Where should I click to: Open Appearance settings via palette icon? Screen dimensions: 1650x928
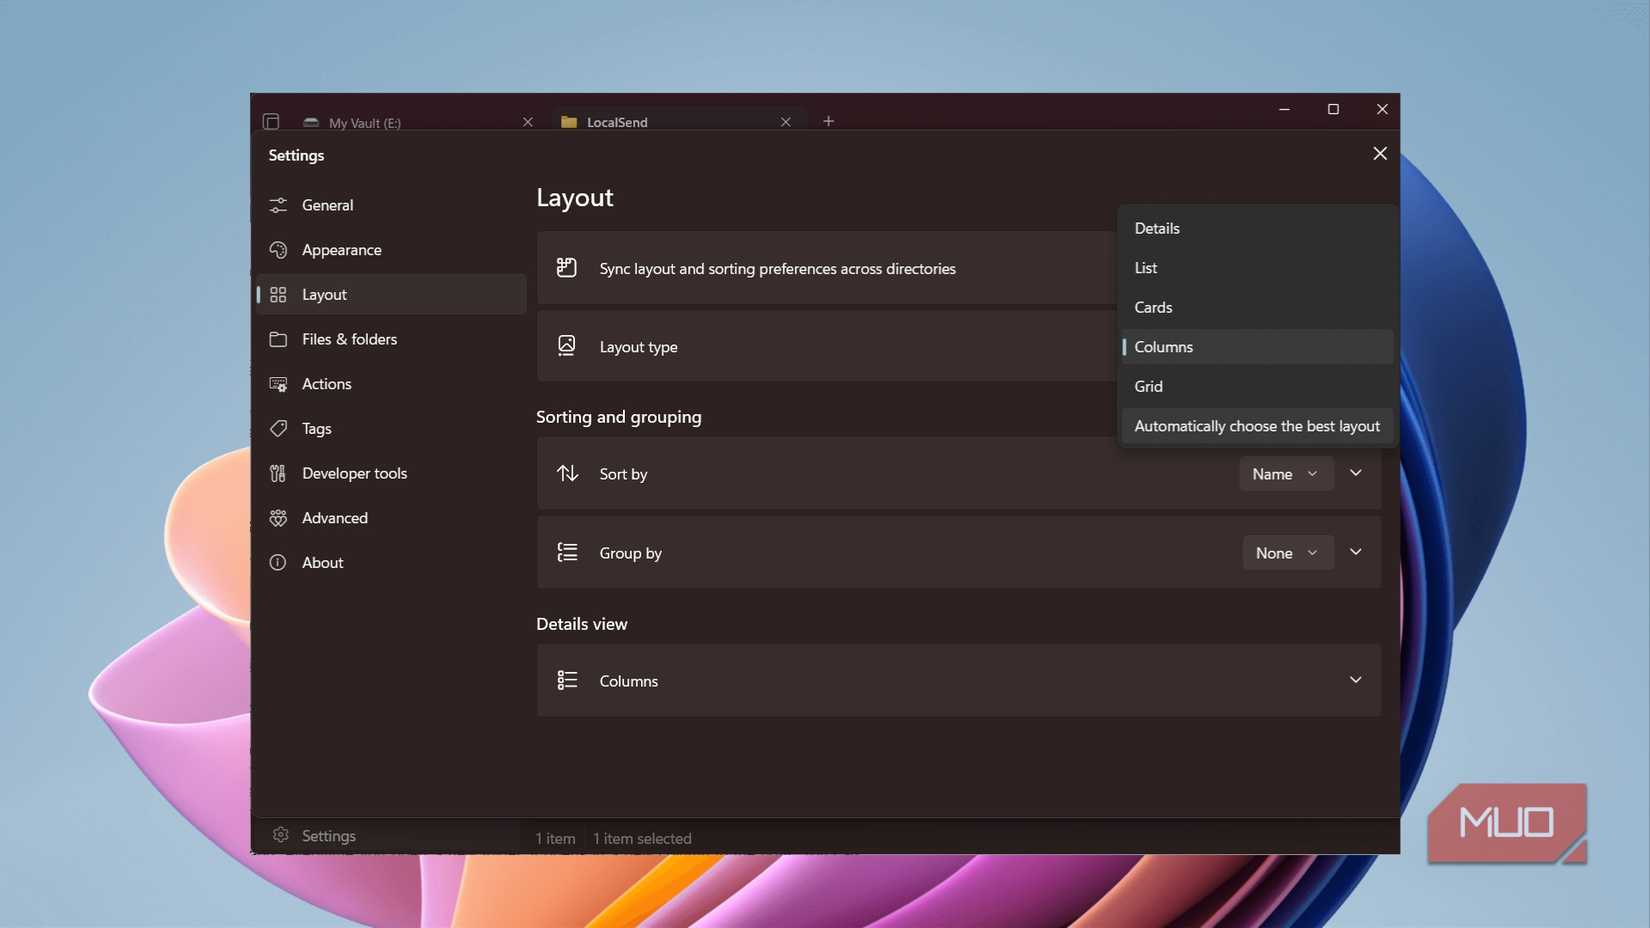coord(278,250)
